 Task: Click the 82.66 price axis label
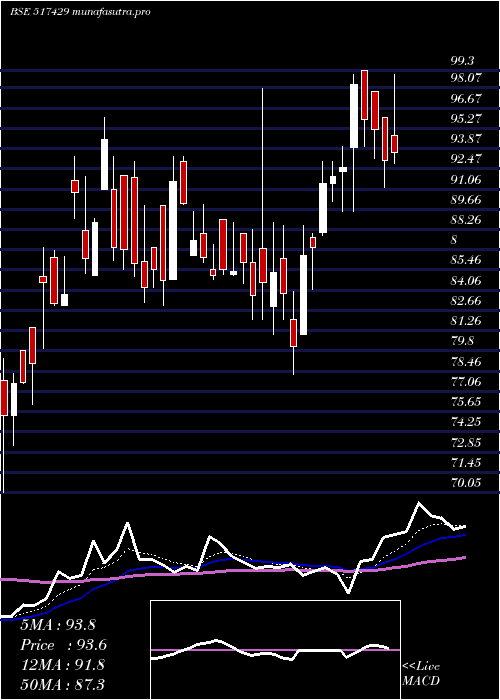[x=467, y=300]
